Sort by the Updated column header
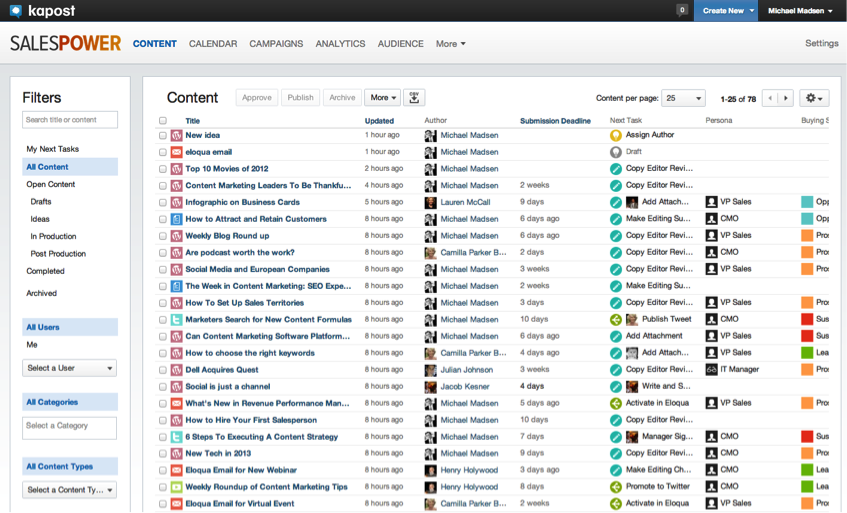This screenshot has width=847, height=513. 379,121
